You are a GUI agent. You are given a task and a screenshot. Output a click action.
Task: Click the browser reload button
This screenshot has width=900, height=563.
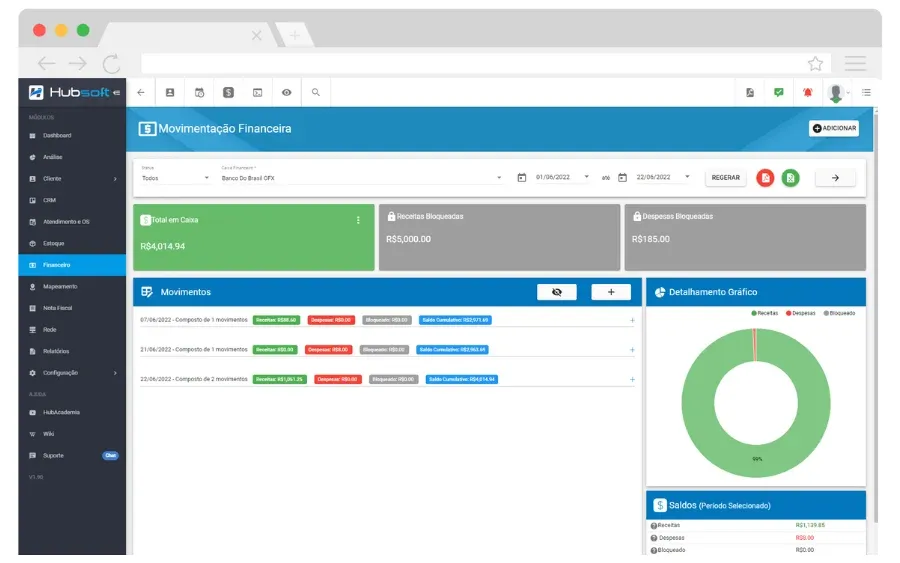pyautogui.click(x=111, y=63)
